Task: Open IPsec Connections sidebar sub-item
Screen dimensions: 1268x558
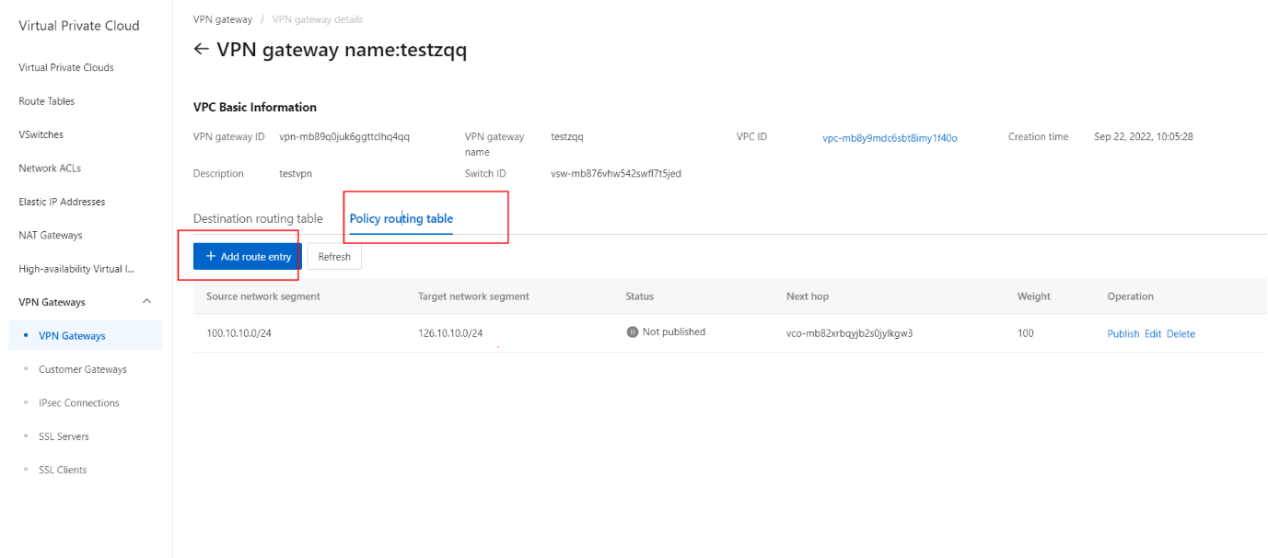Action: coord(79,403)
